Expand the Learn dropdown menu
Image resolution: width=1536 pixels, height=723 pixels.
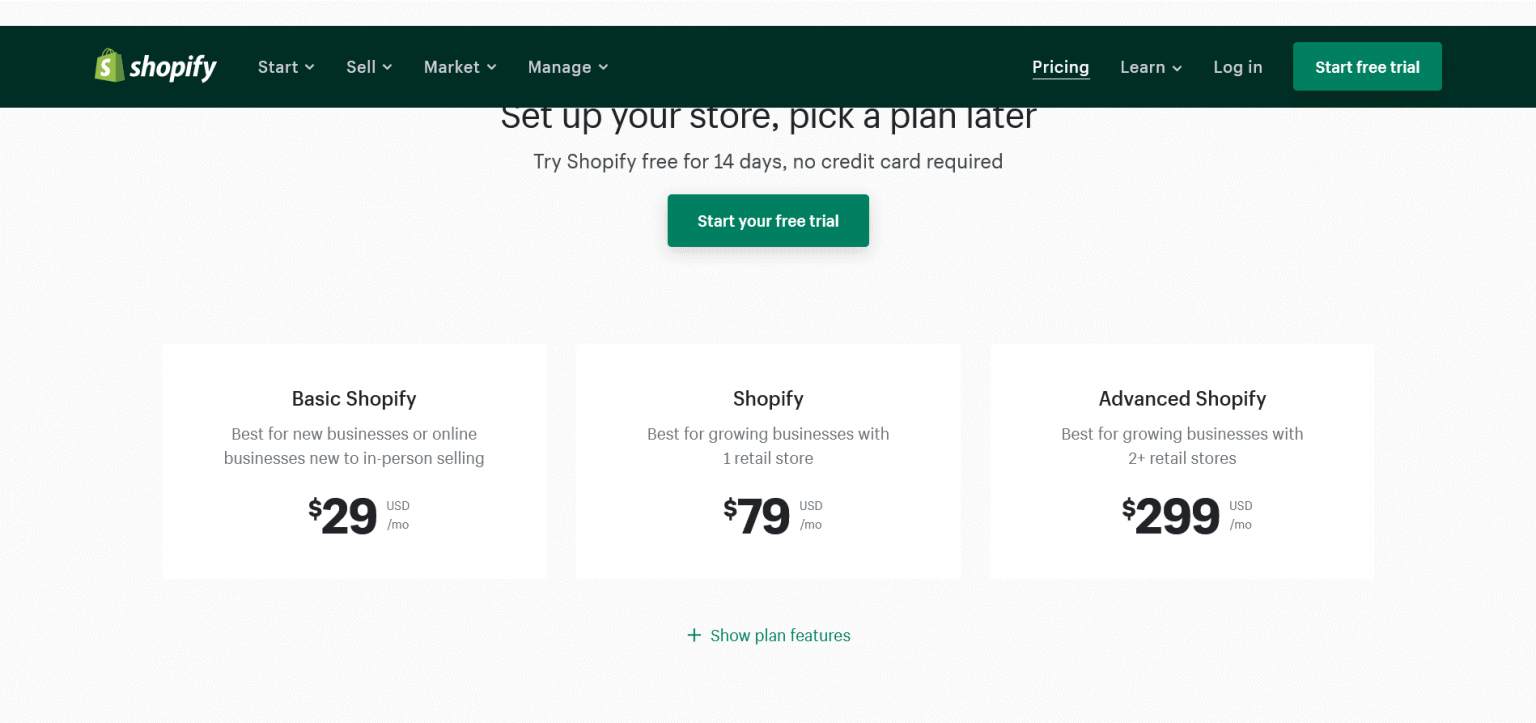point(1144,67)
